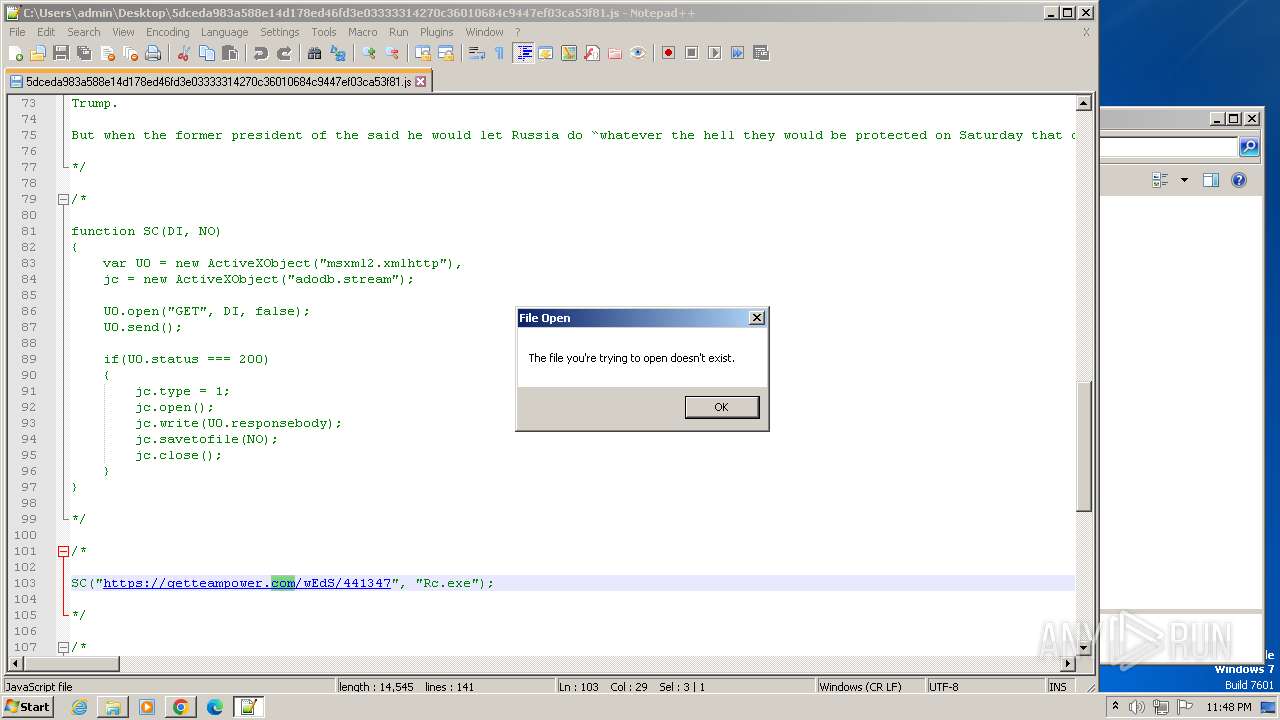Screen dimensions: 1280x720
Task: Collapse the comment fold at line 79
Action: pos(63,199)
